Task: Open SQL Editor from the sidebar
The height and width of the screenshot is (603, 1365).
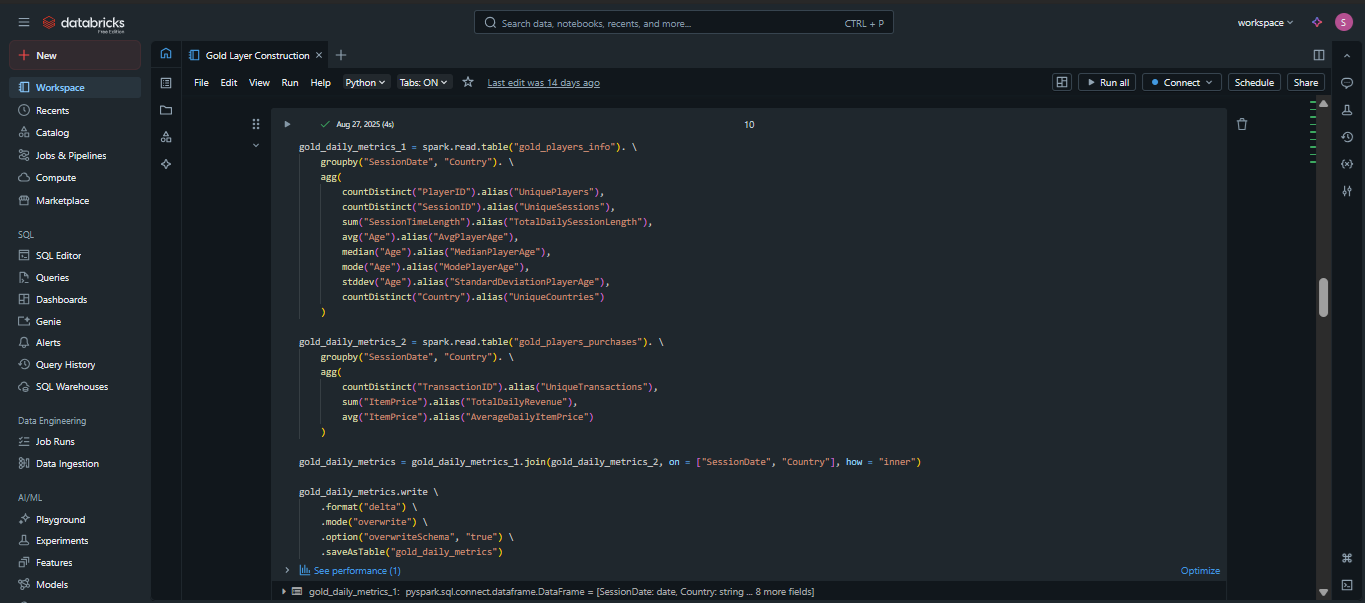Action: pyautogui.click(x=58, y=255)
